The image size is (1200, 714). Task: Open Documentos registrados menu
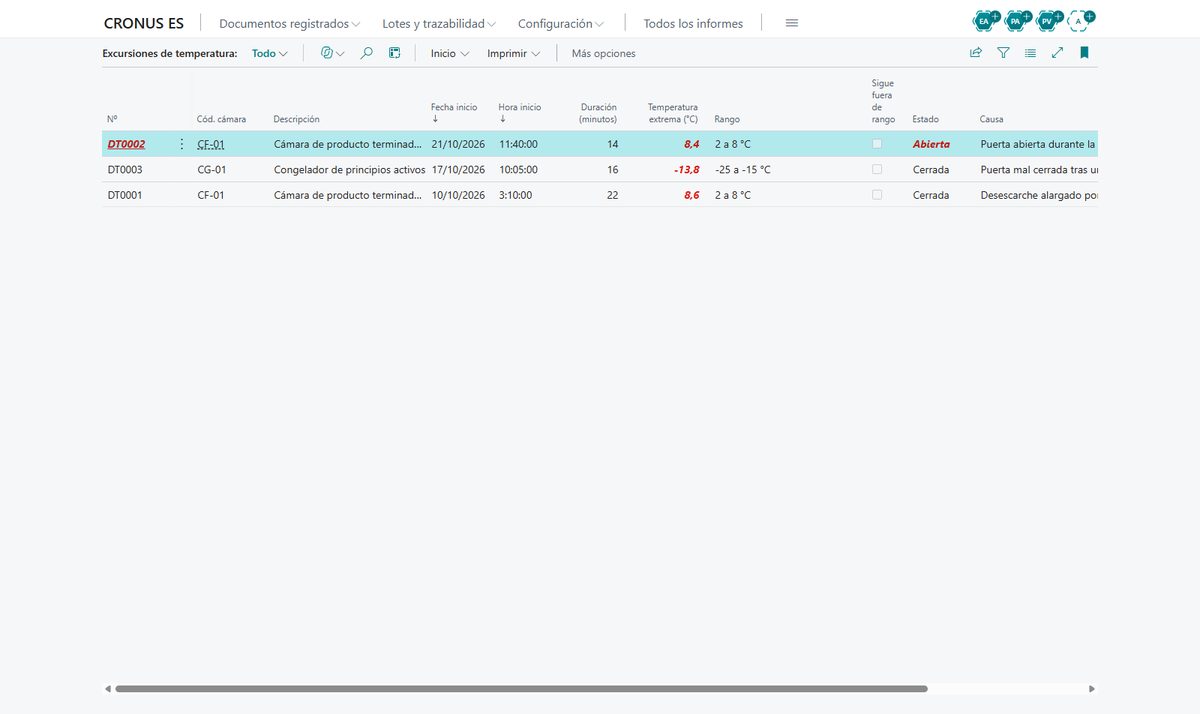click(x=290, y=23)
